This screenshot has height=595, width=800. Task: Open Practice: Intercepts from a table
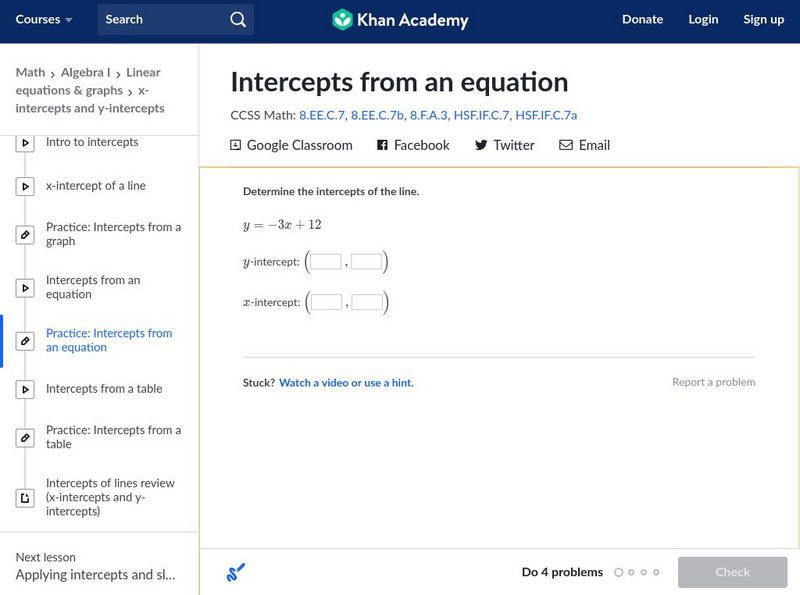pos(113,437)
